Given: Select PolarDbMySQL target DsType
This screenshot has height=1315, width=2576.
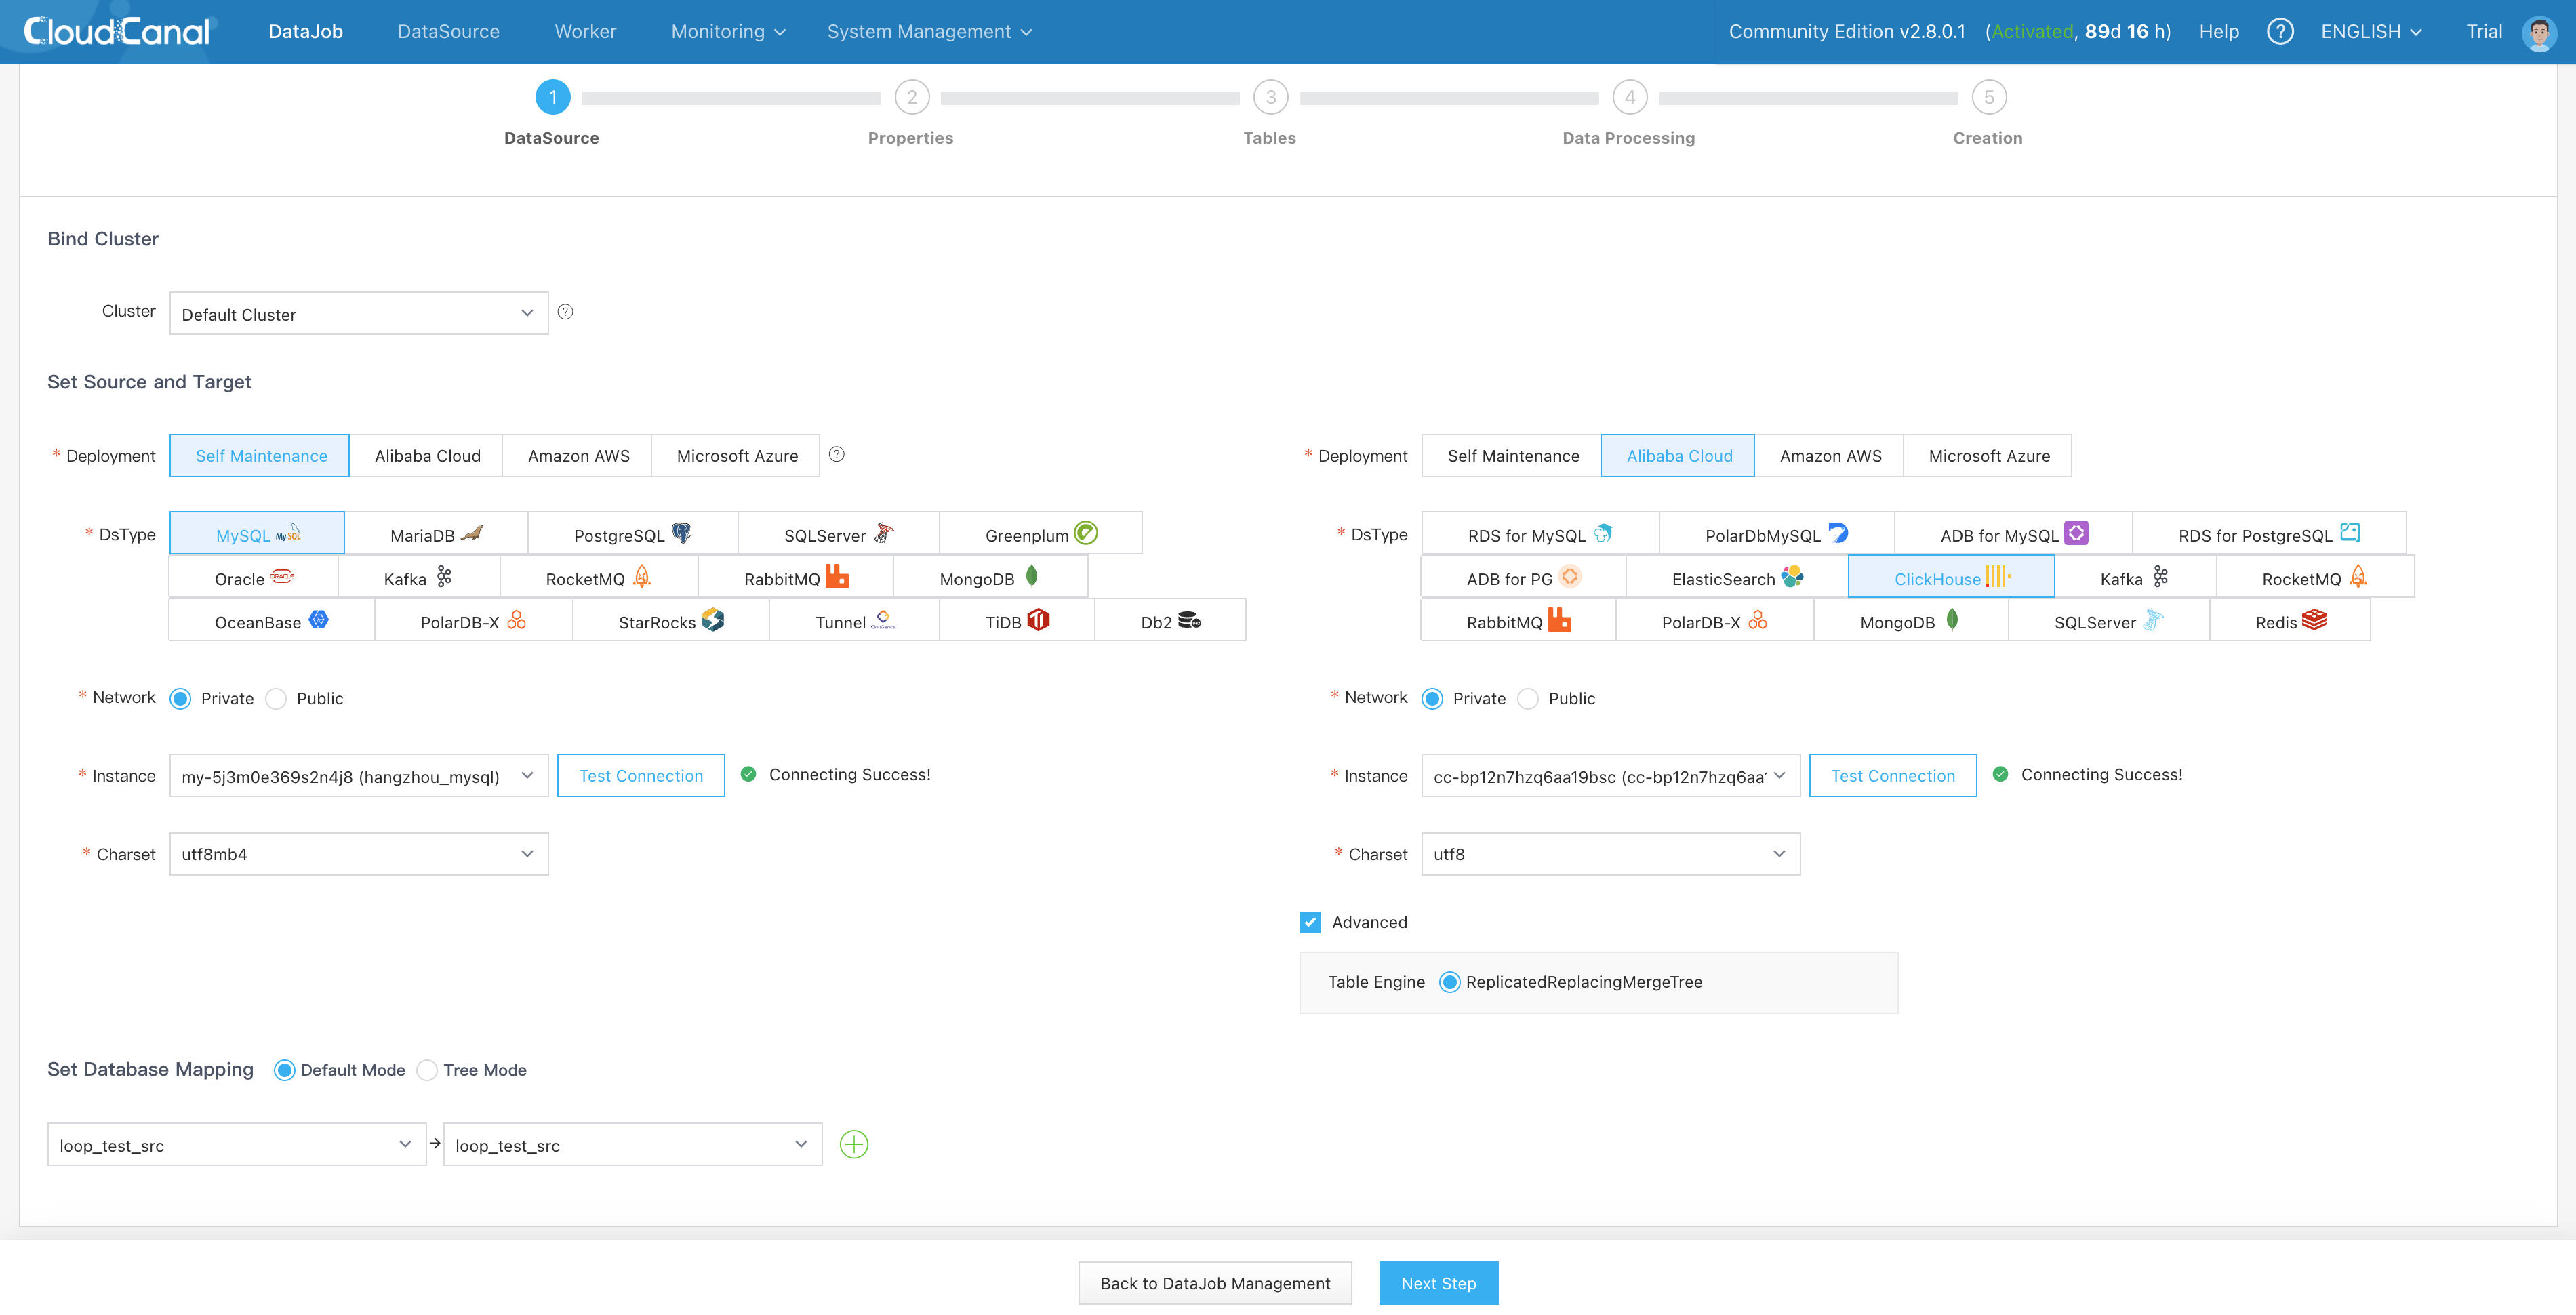Looking at the screenshot, I should tap(1776, 534).
